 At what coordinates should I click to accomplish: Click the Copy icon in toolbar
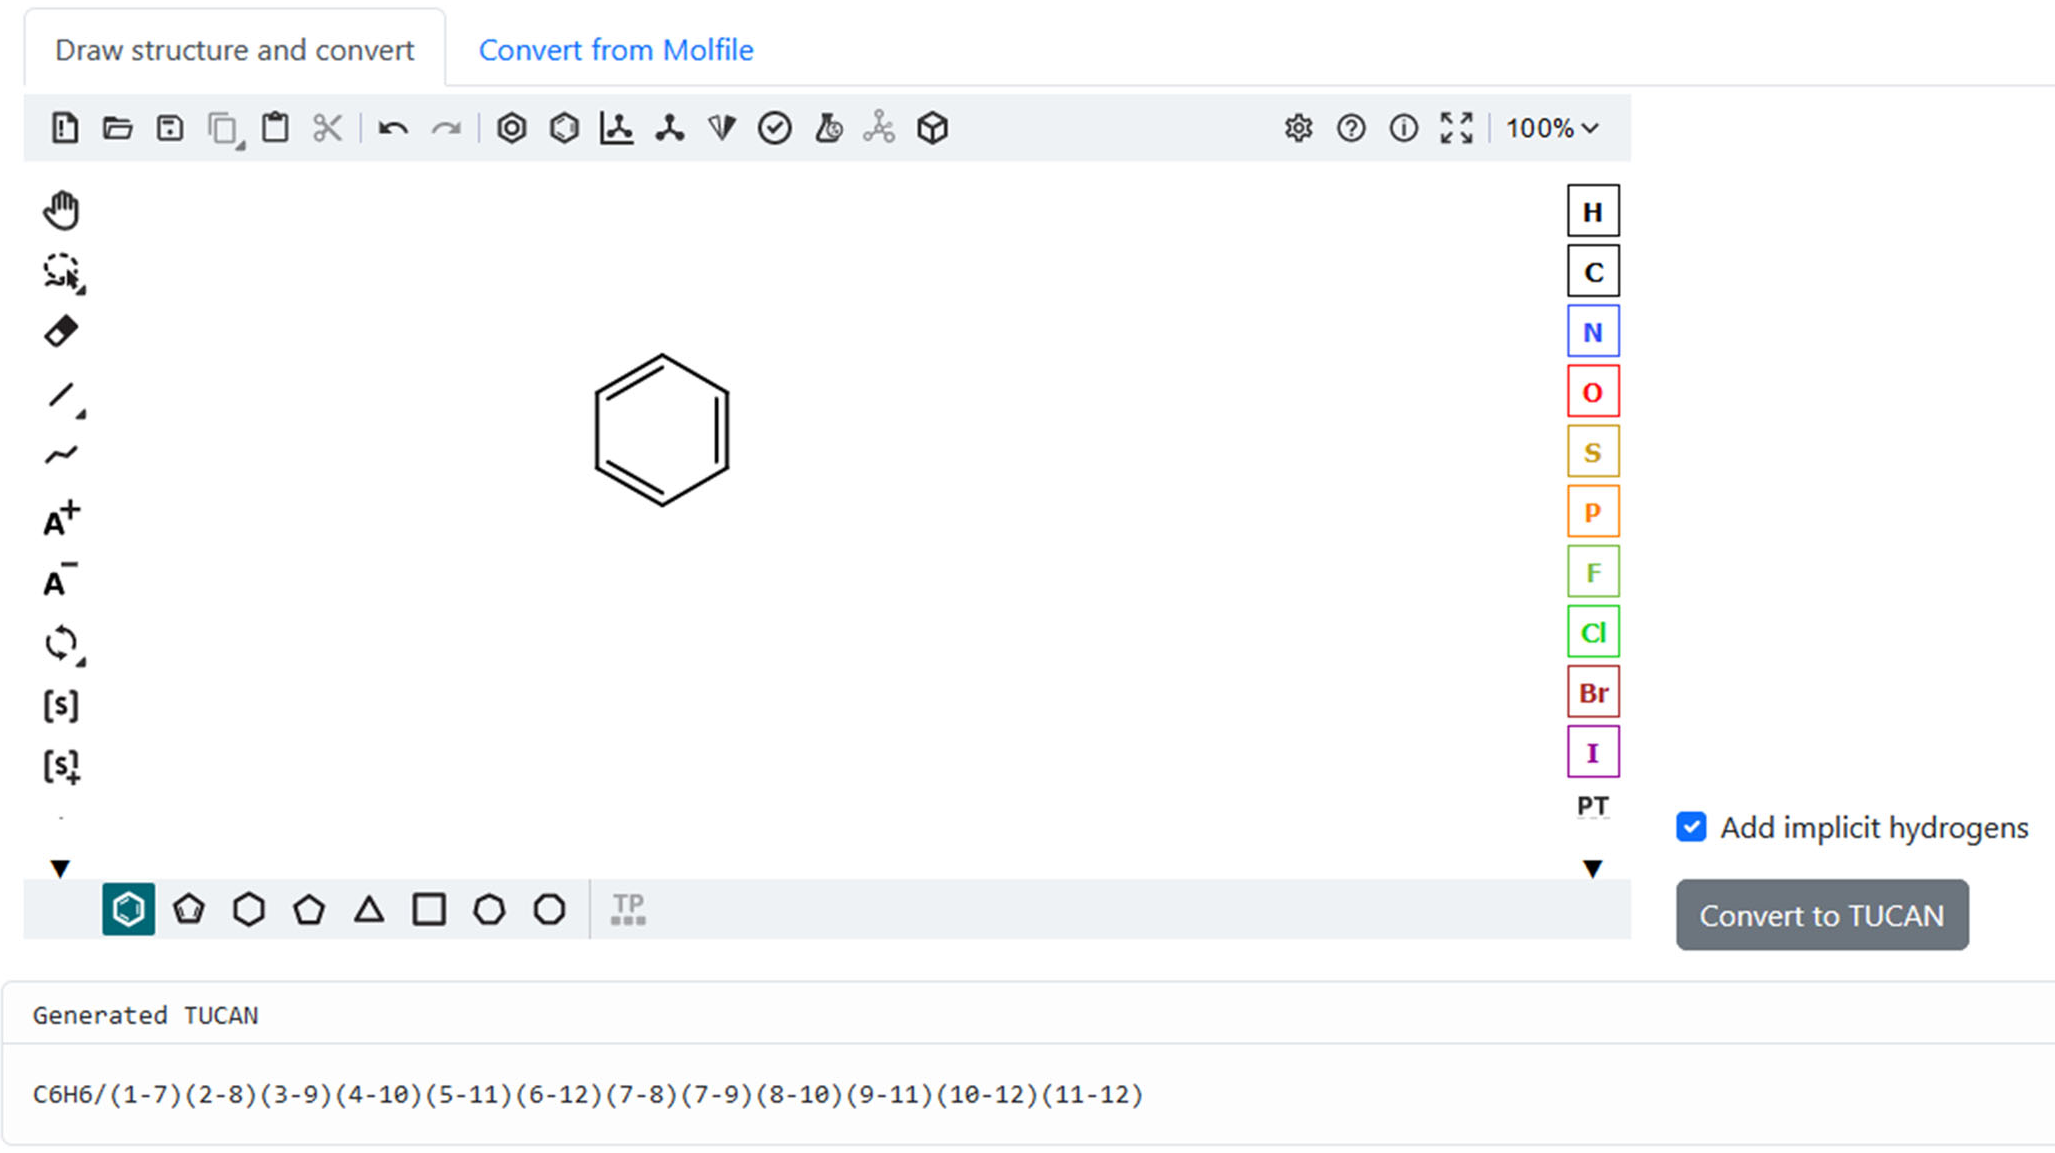(x=224, y=128)
